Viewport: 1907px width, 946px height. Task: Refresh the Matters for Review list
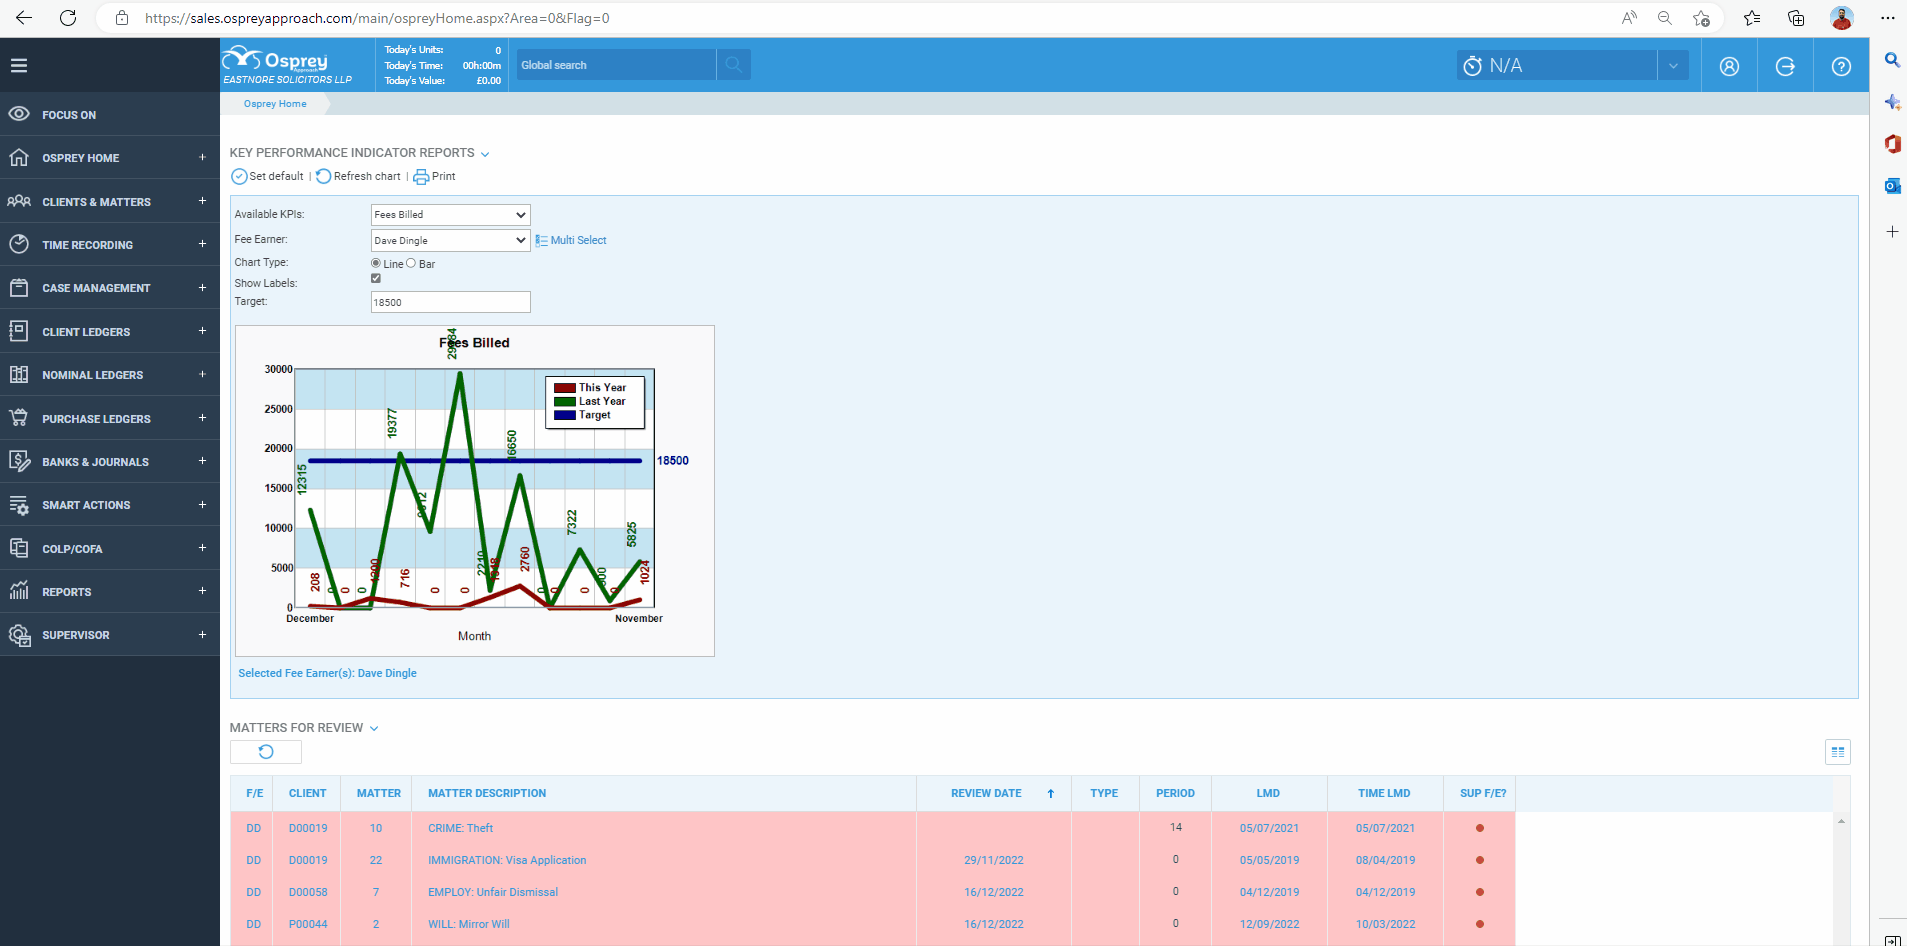[265, 751]
